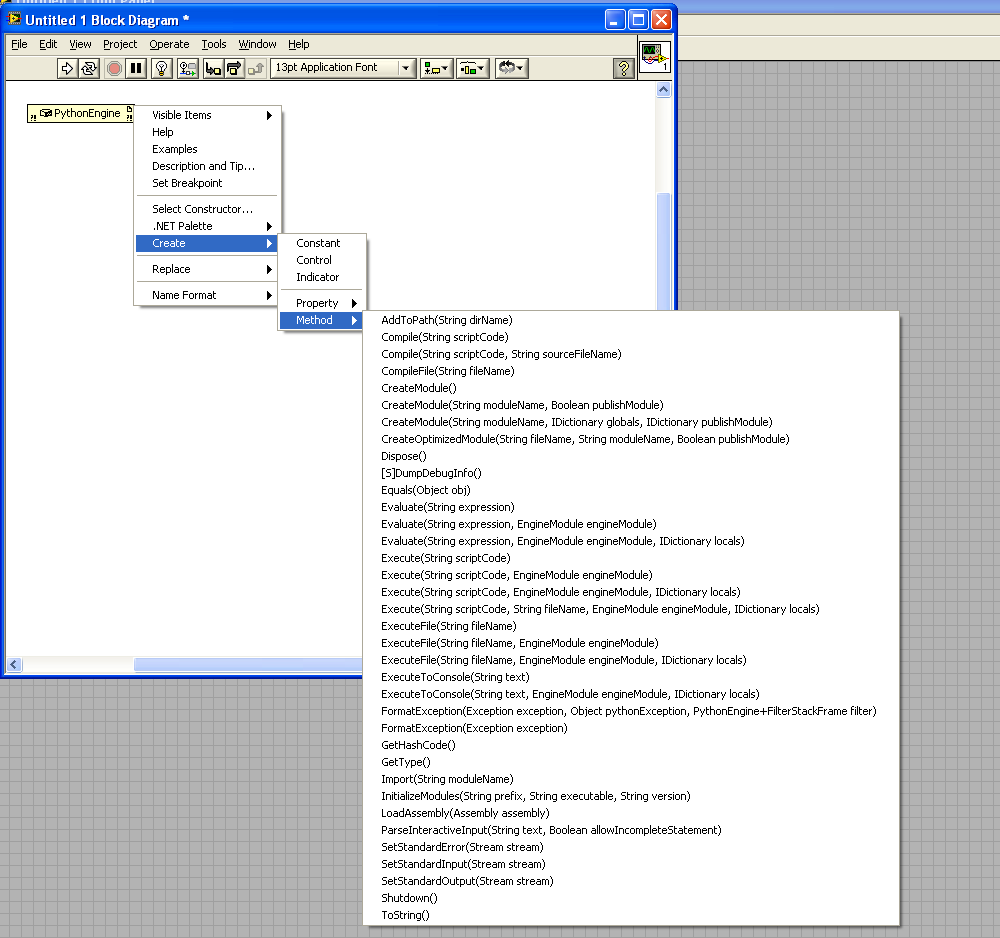Open the Operate menu

(x=169, y=44)
